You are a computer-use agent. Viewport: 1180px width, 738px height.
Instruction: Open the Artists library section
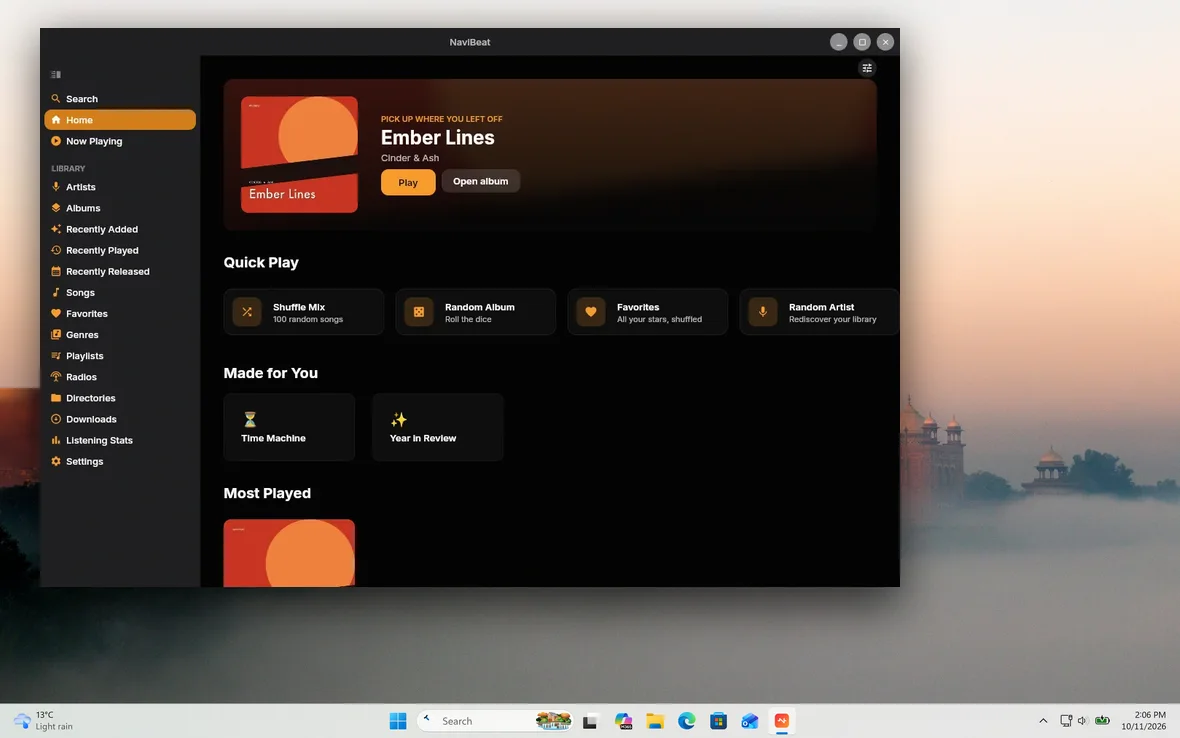pyautogui.click(x=120, y=187)
